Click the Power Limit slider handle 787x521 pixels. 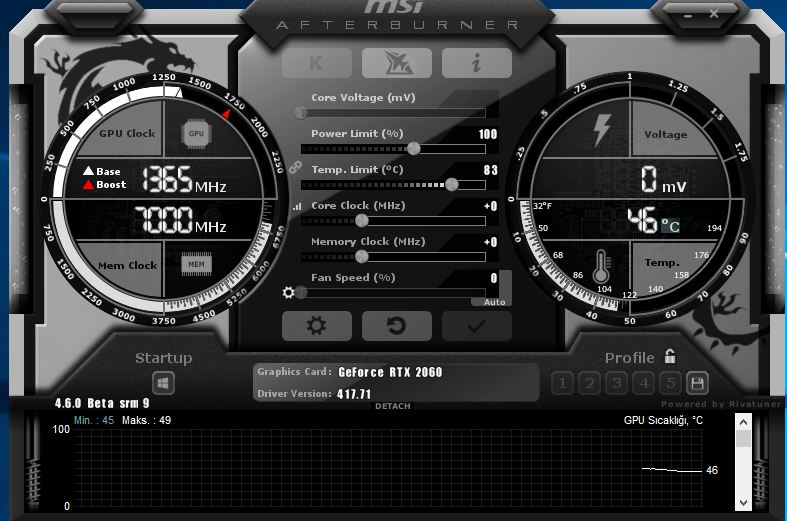(414, 148)
